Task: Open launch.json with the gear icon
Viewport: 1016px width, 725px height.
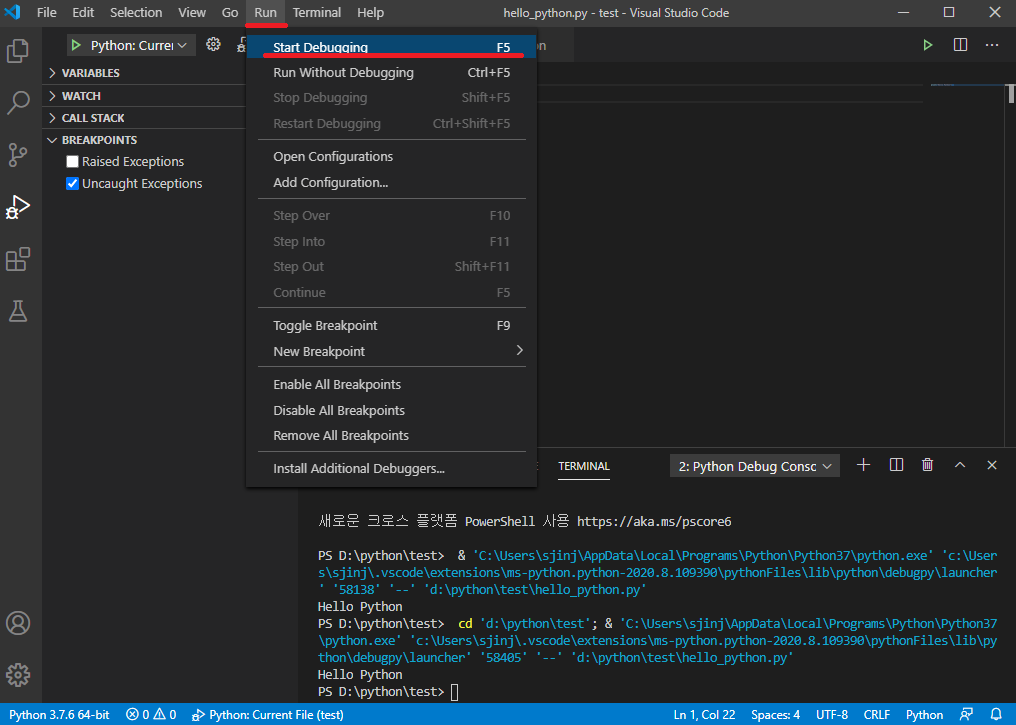Action: click(x=213, y=45)
